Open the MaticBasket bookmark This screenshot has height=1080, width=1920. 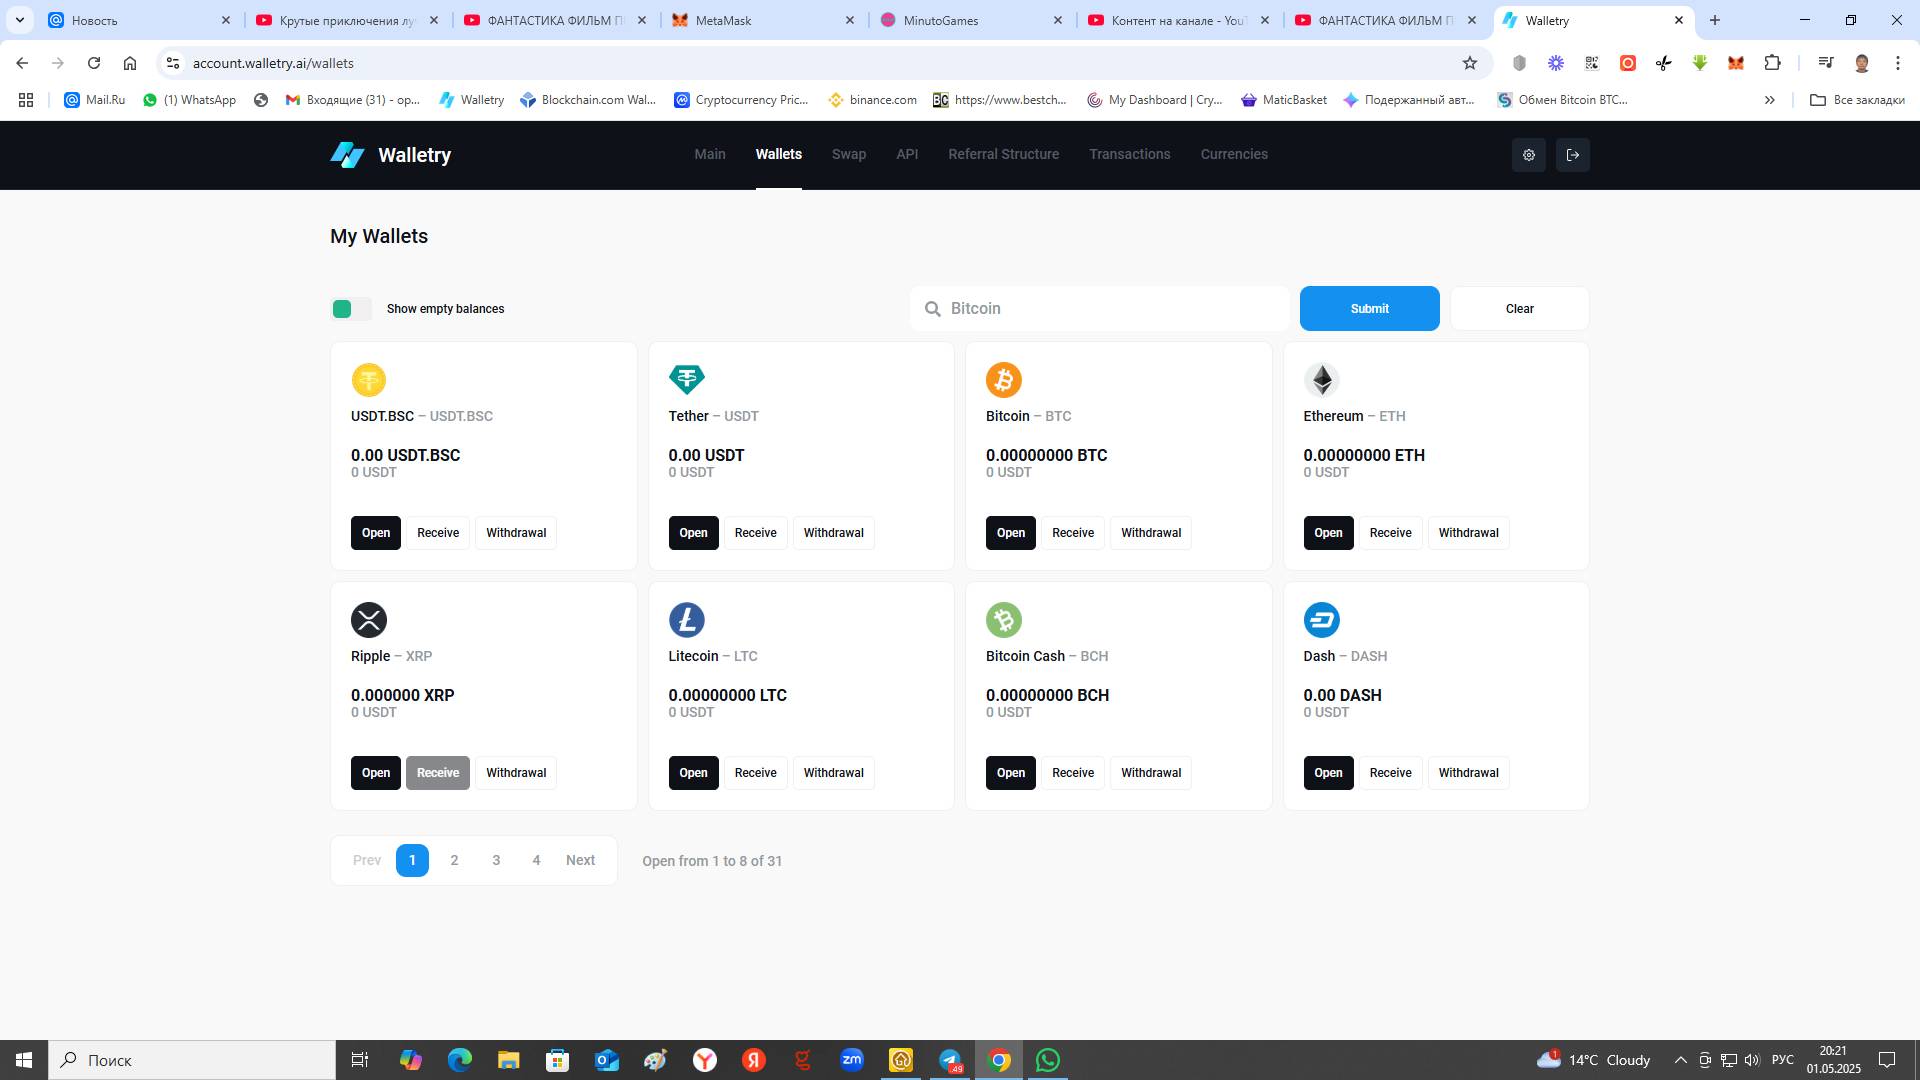click(x=1283, y=100)
